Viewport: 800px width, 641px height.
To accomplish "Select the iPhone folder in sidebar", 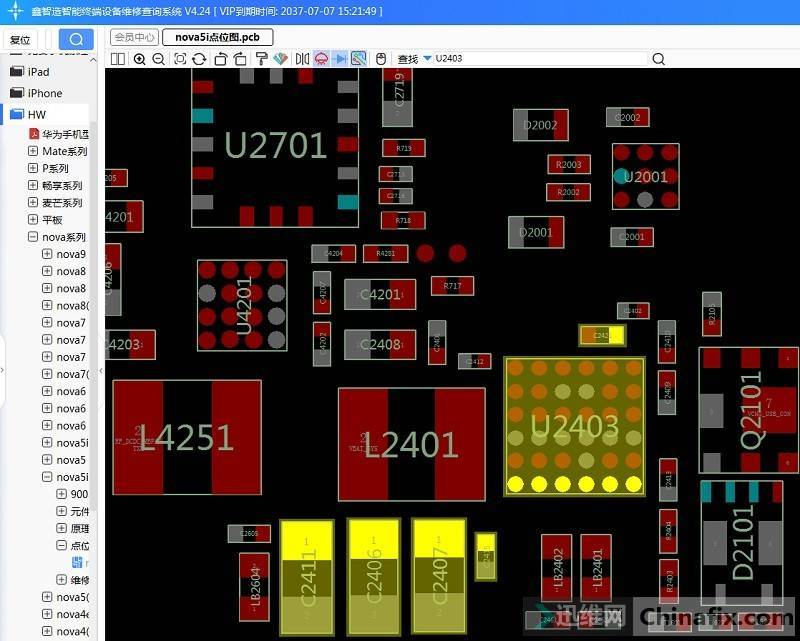I will [x=44, y=93].
